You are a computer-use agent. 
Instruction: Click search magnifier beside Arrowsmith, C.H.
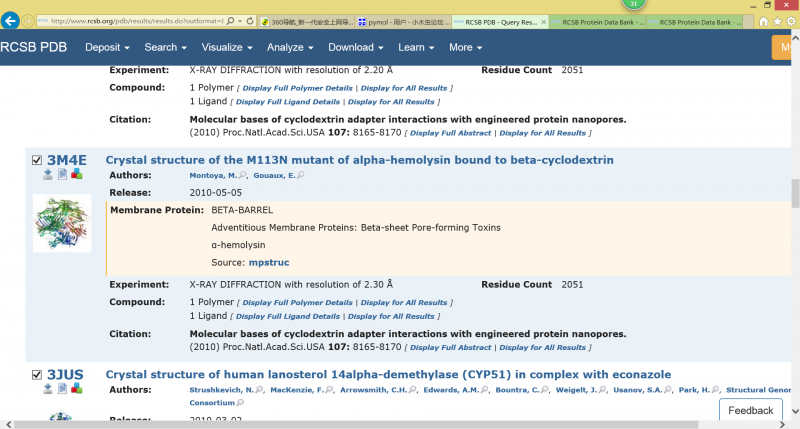click(413, 390)
